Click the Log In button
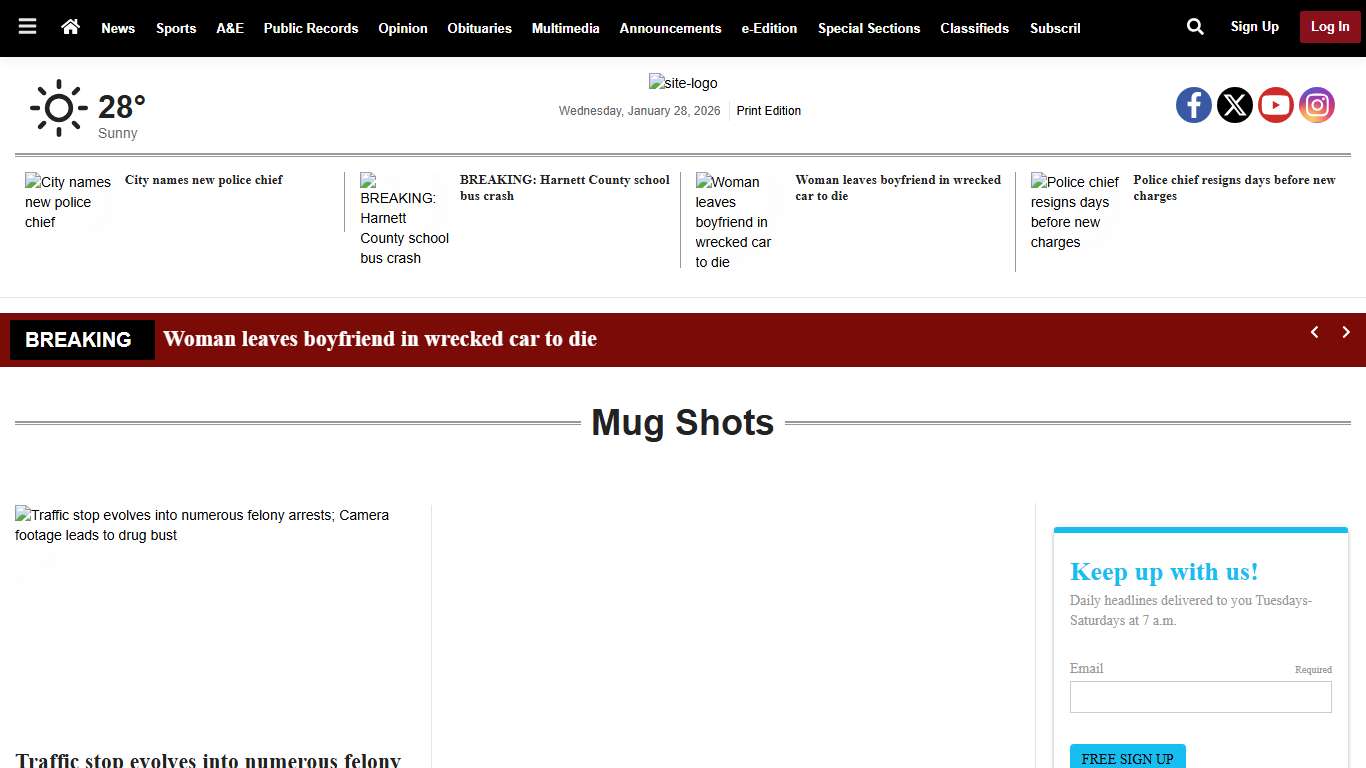The image size is (1366, 768). 1329,27
